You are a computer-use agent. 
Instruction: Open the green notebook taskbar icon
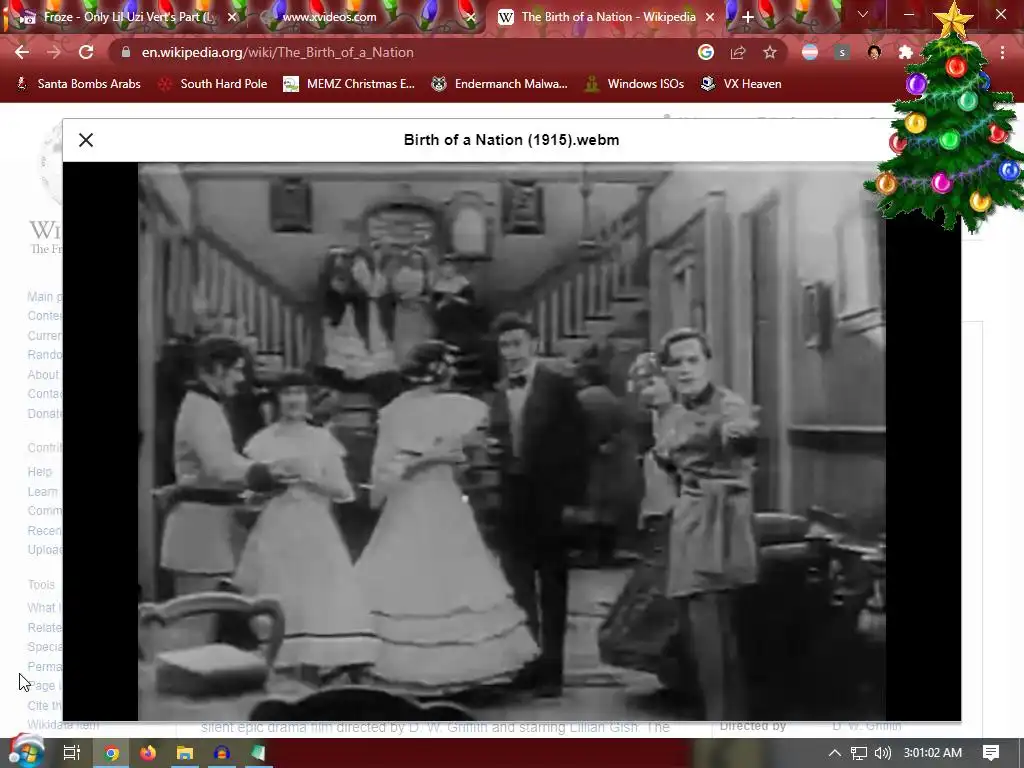(258, 753)
